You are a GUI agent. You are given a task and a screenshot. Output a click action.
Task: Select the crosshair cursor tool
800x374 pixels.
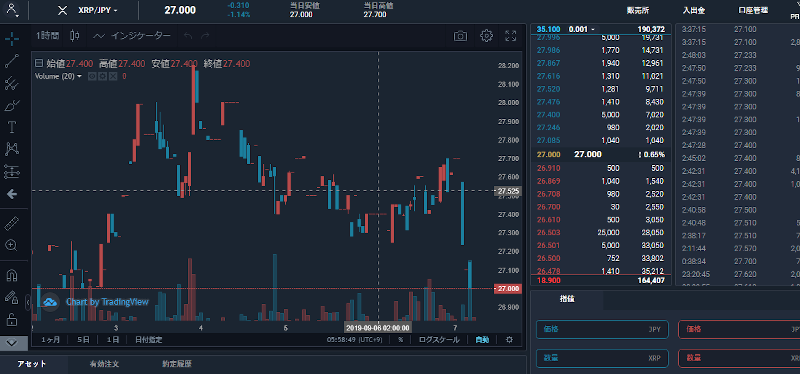pyautogui.click(x=12, y=38)
